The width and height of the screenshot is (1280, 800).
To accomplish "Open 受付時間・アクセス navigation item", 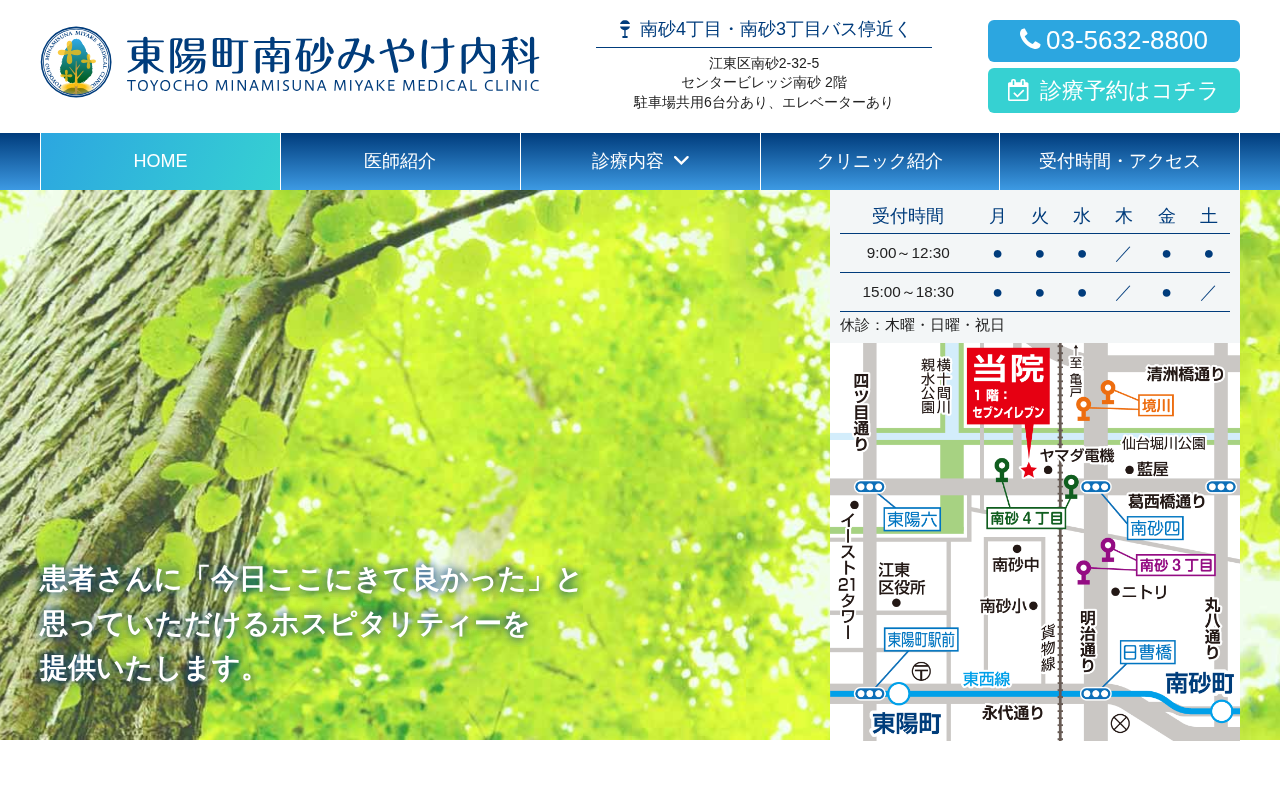I will [x=1119, y=161].
